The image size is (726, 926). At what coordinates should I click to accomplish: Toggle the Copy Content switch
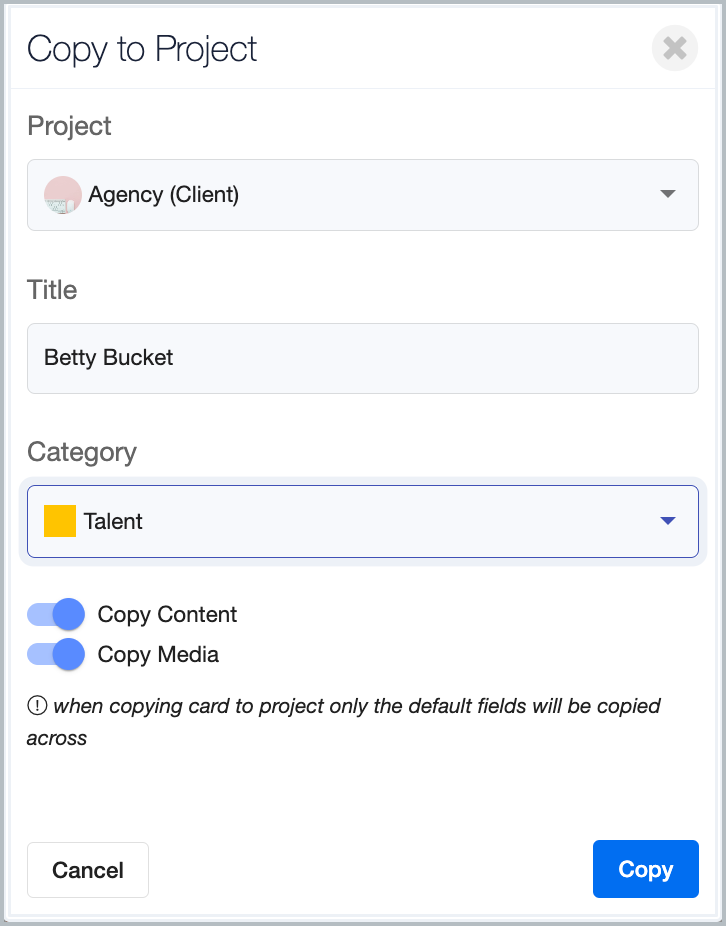tap(56, 614)
